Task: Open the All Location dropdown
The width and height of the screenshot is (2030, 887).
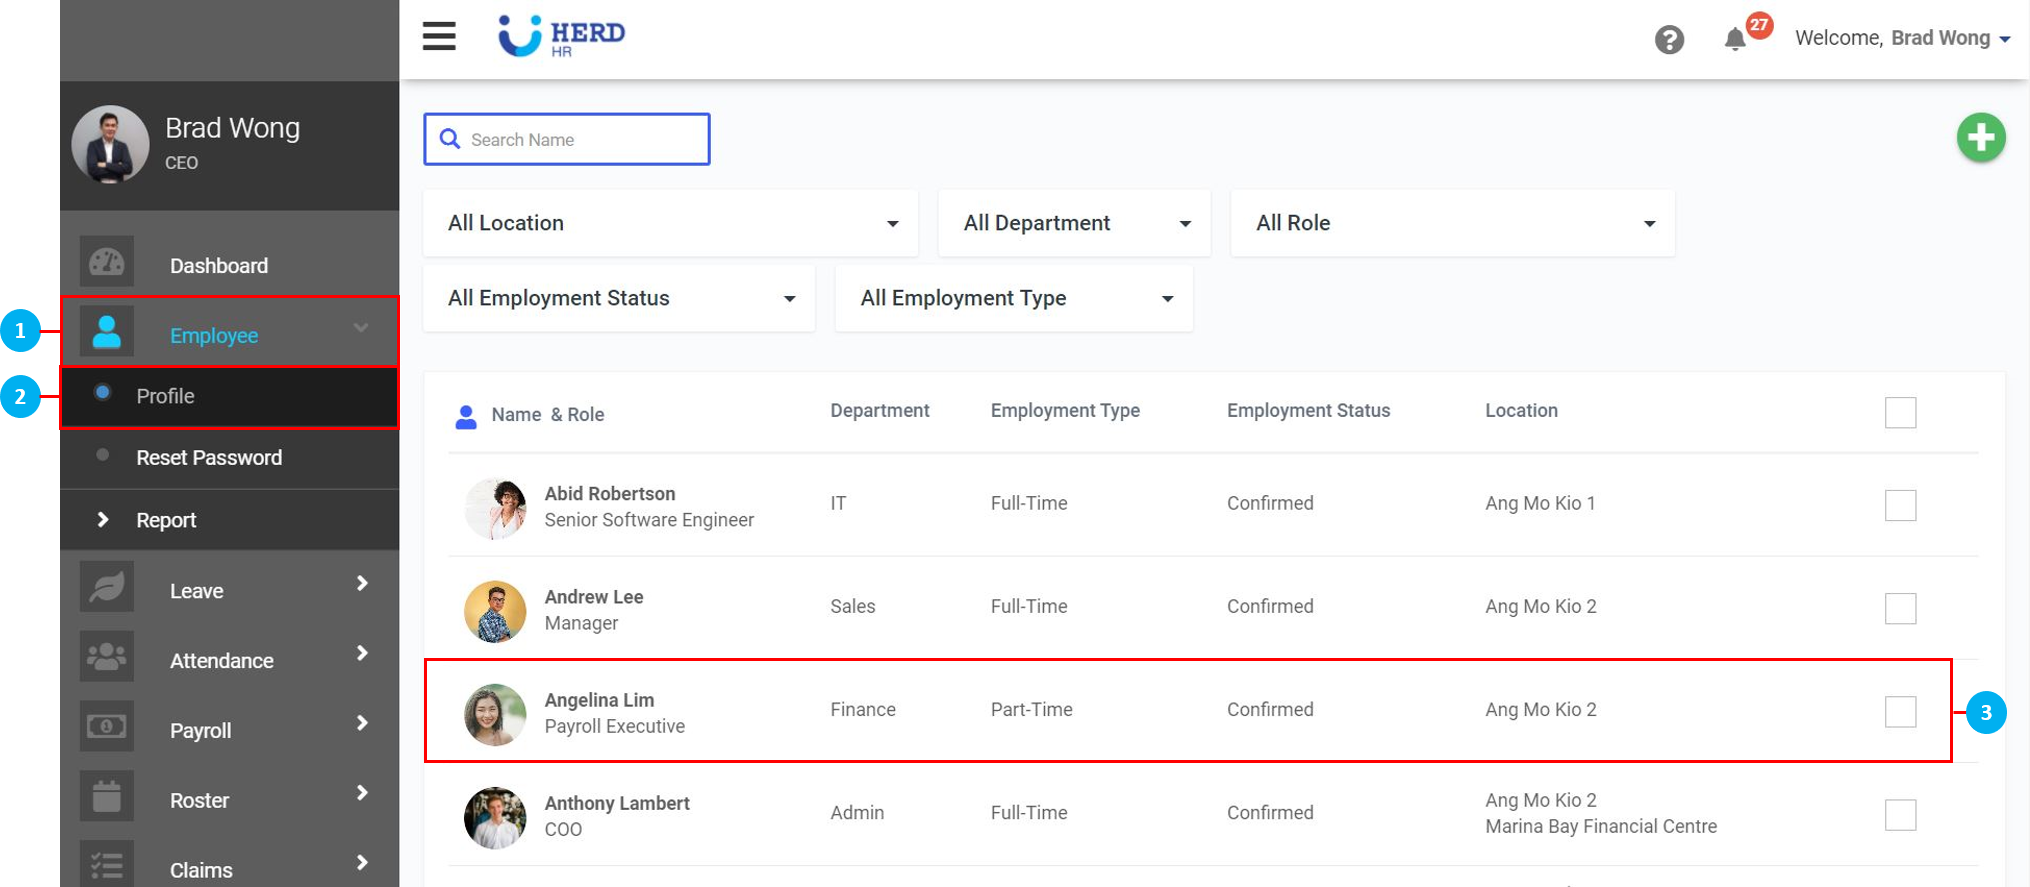Action: (x=670, y=223)
